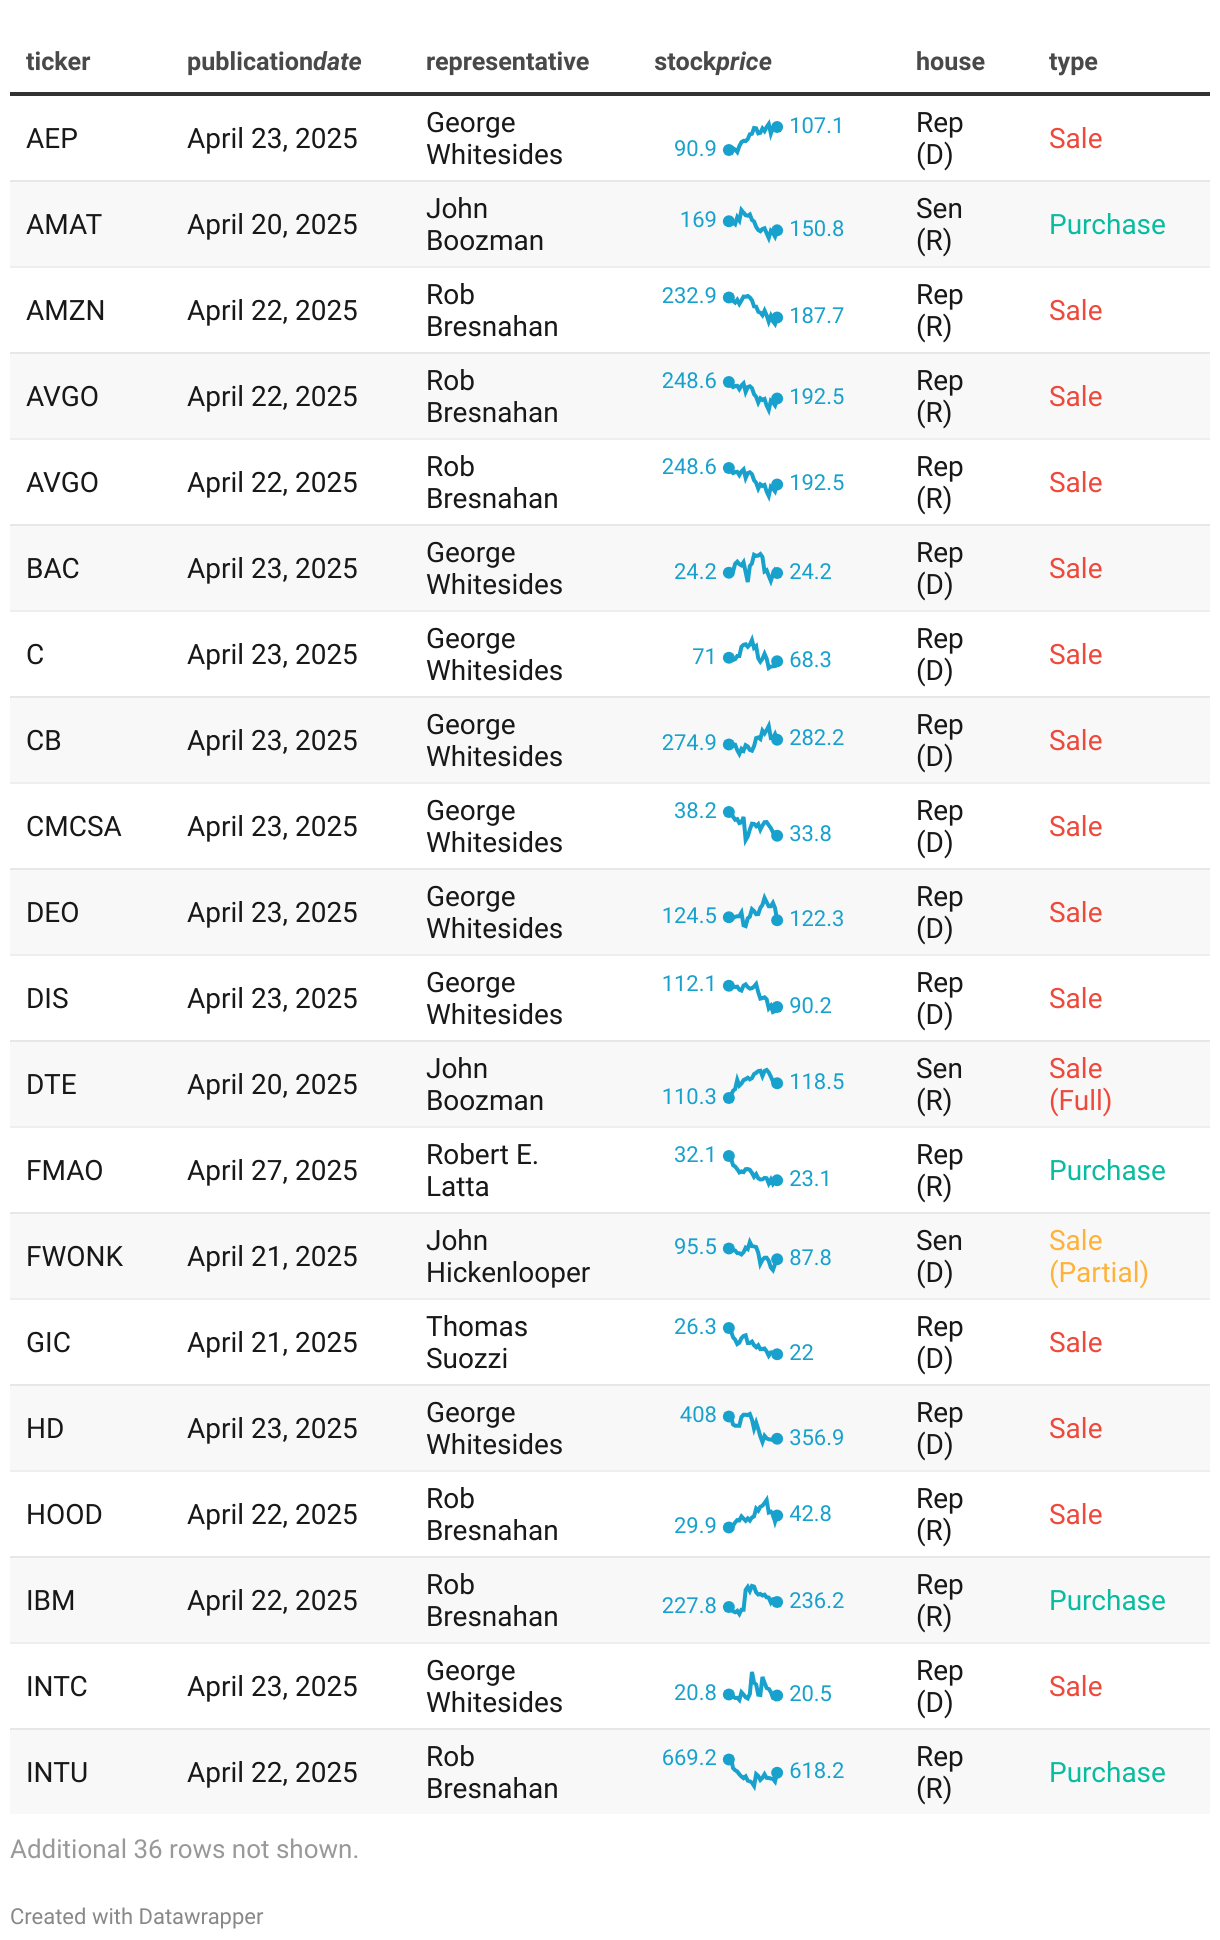Click the FMAO stock price sparkline
Viewport: 1220px width, 1940px height.
tap(753, 1170)
